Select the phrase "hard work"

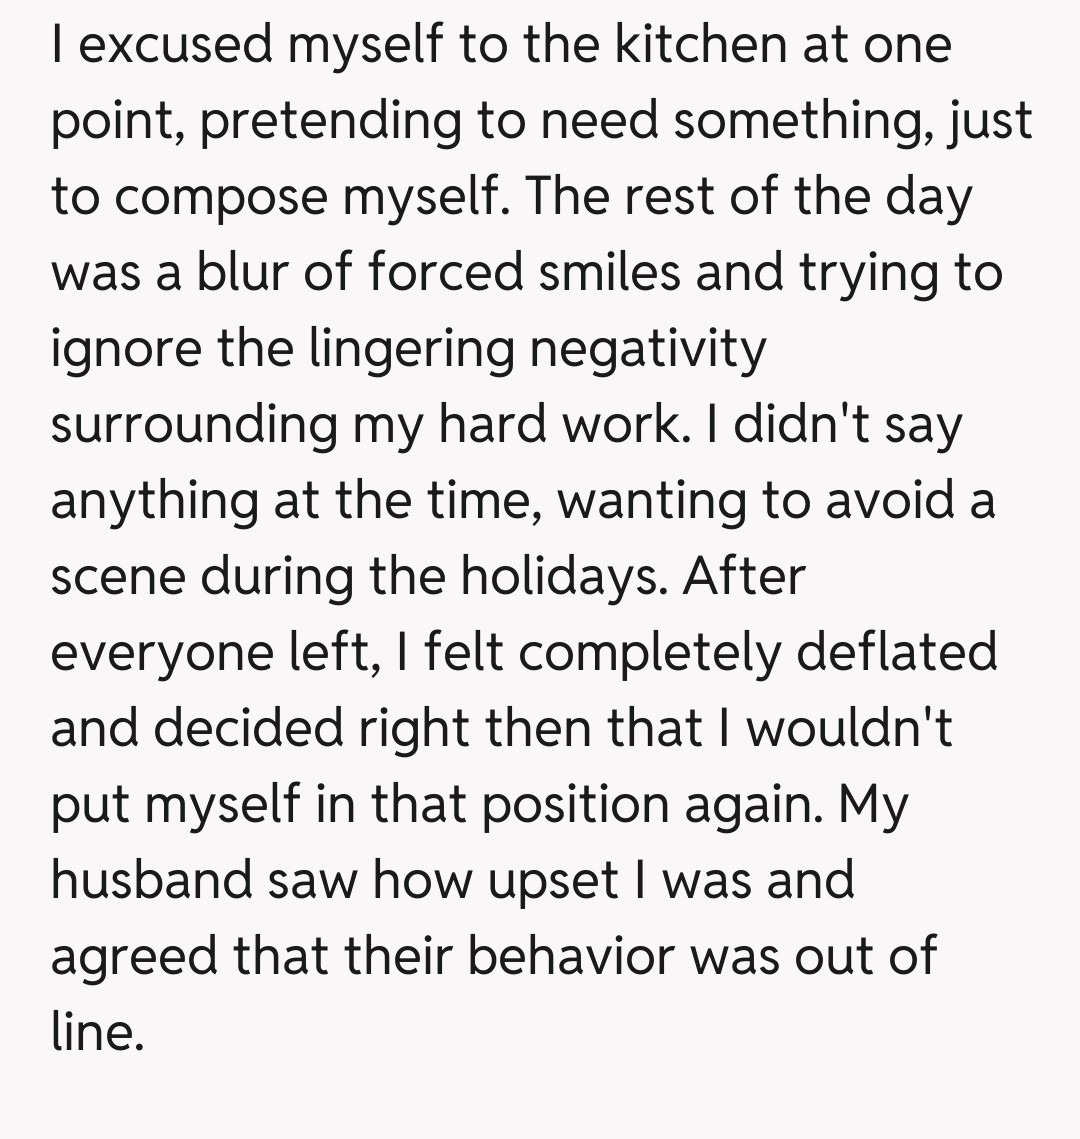pyautogui.click(x=557, y=425)
